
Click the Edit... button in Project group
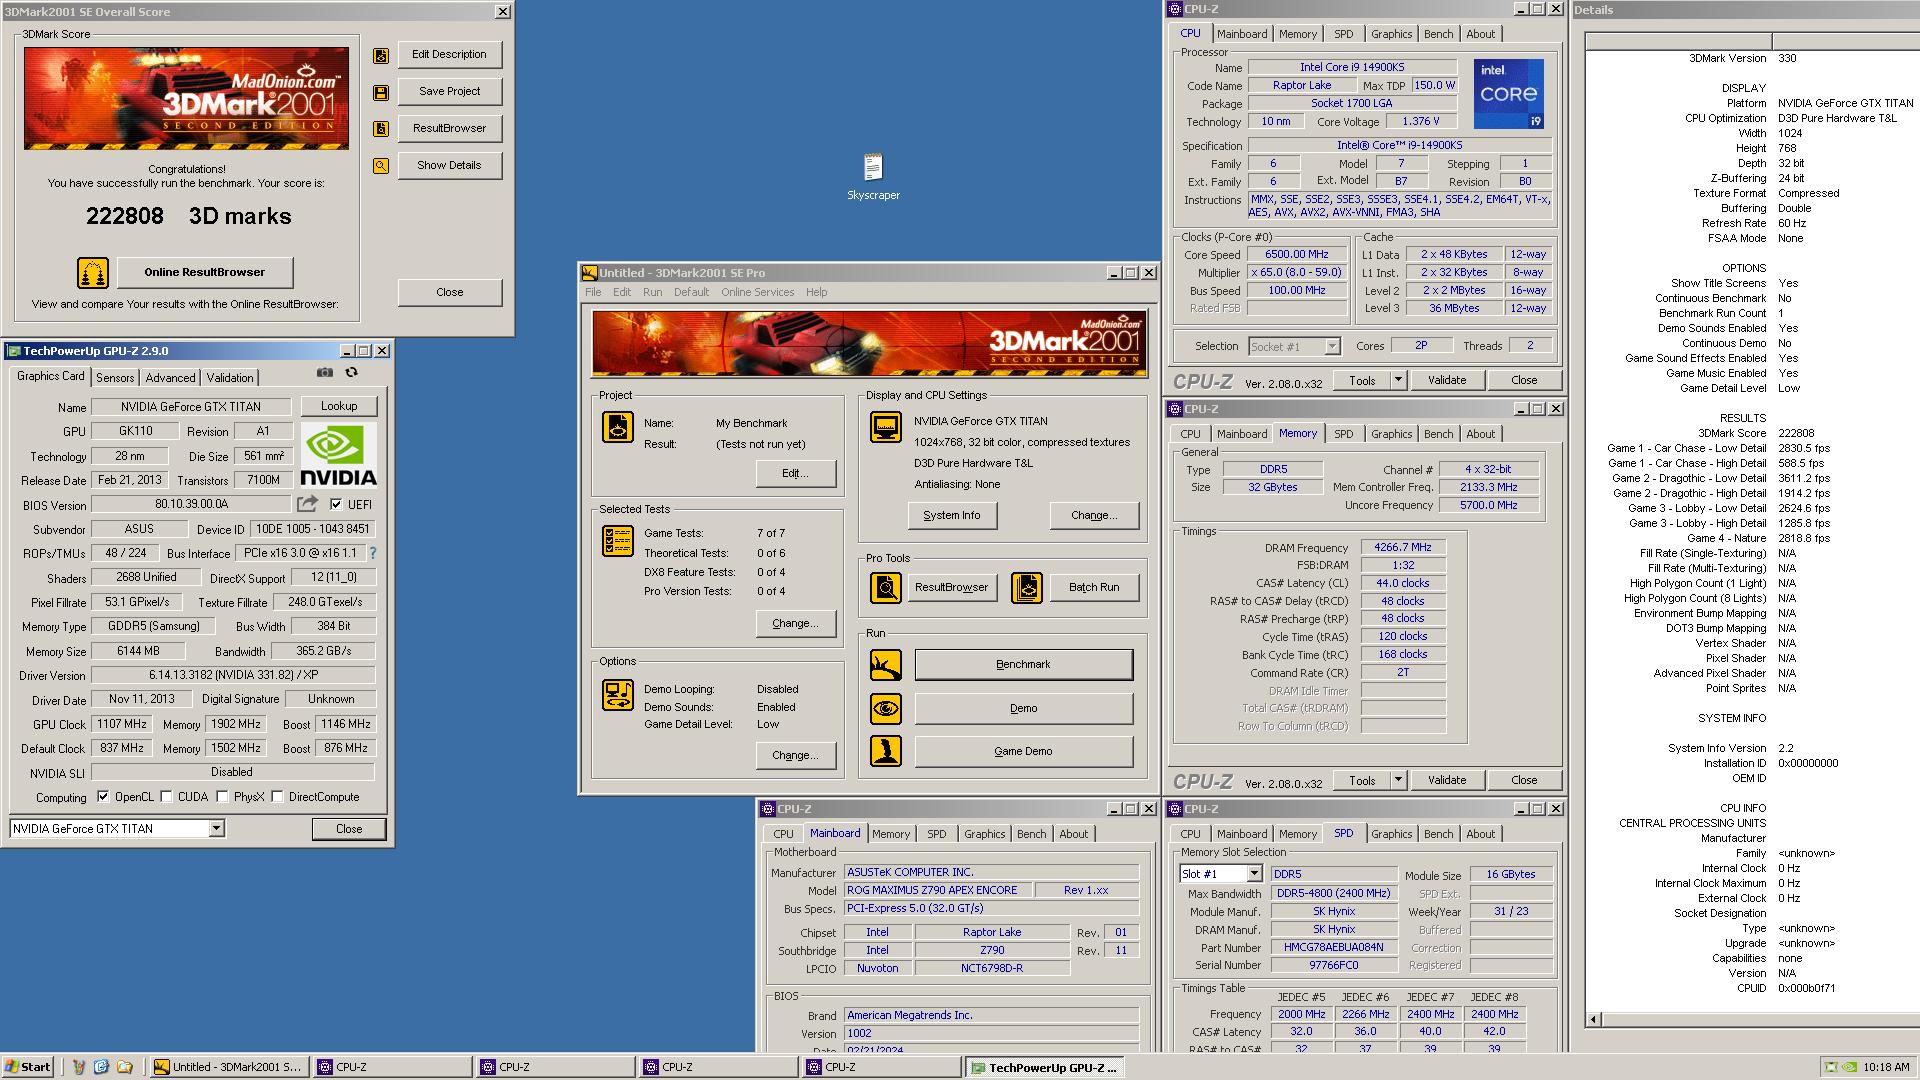796,473
